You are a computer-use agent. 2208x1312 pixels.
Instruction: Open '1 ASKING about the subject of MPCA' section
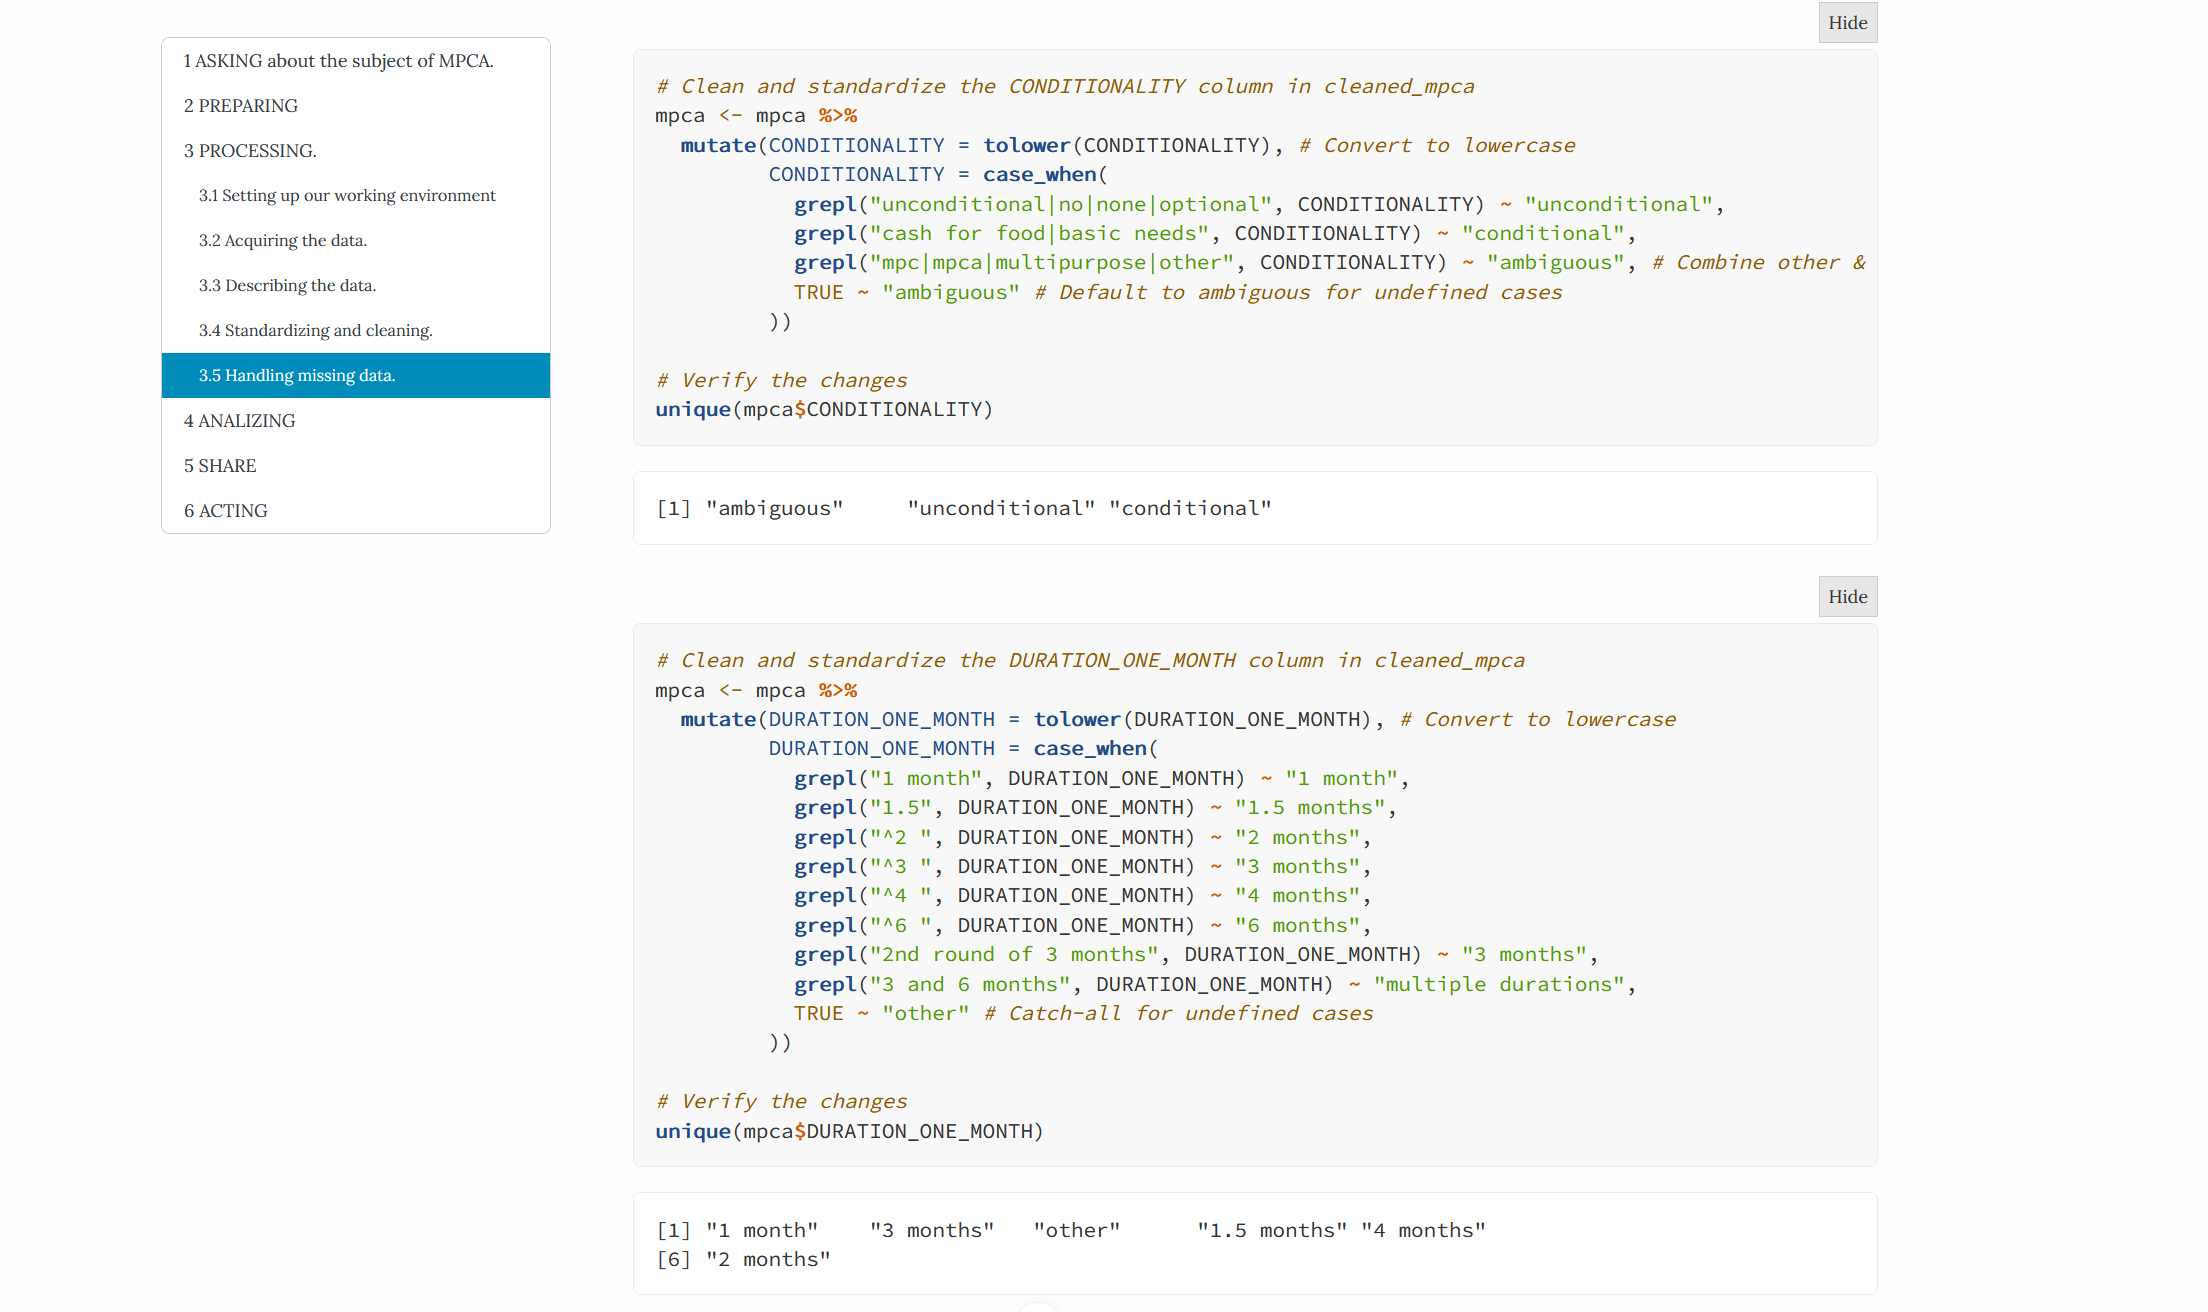355,61
